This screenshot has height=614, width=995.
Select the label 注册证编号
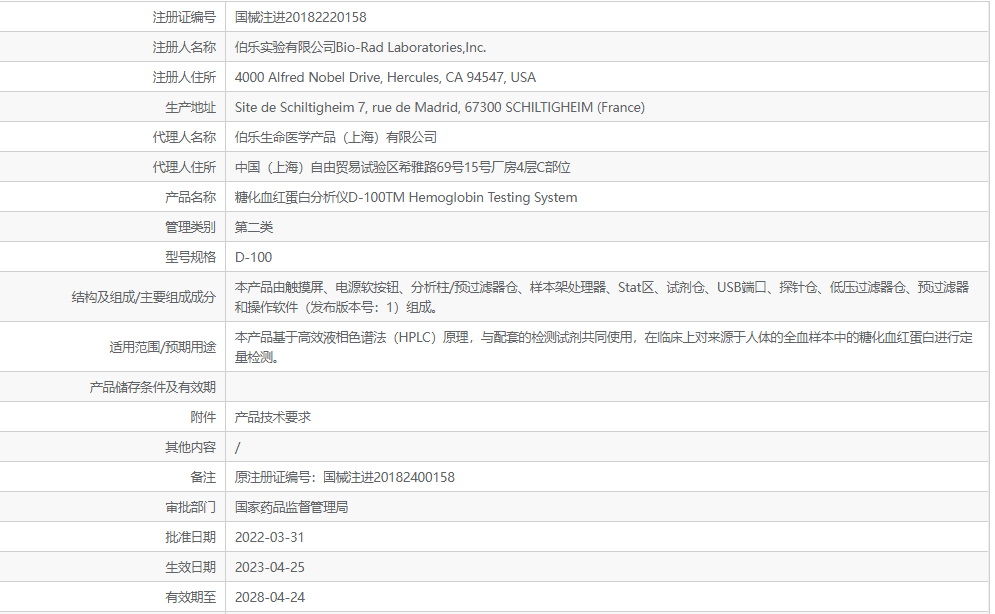(x=184, y=17)
